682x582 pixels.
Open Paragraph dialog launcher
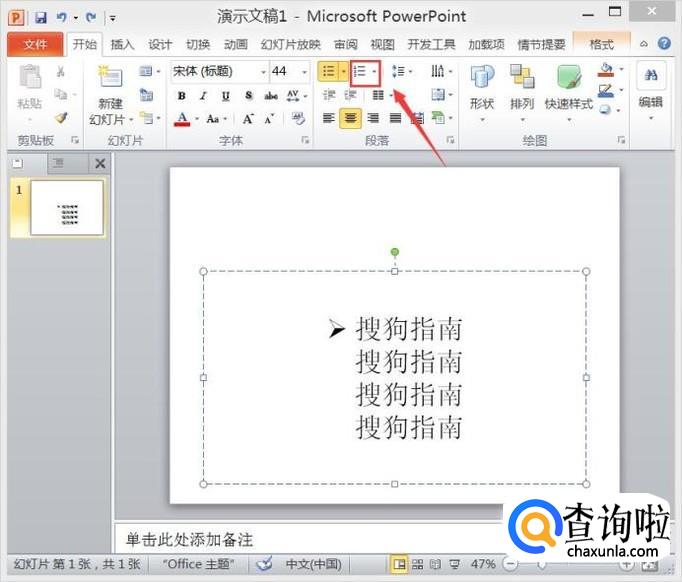(451, 140)
